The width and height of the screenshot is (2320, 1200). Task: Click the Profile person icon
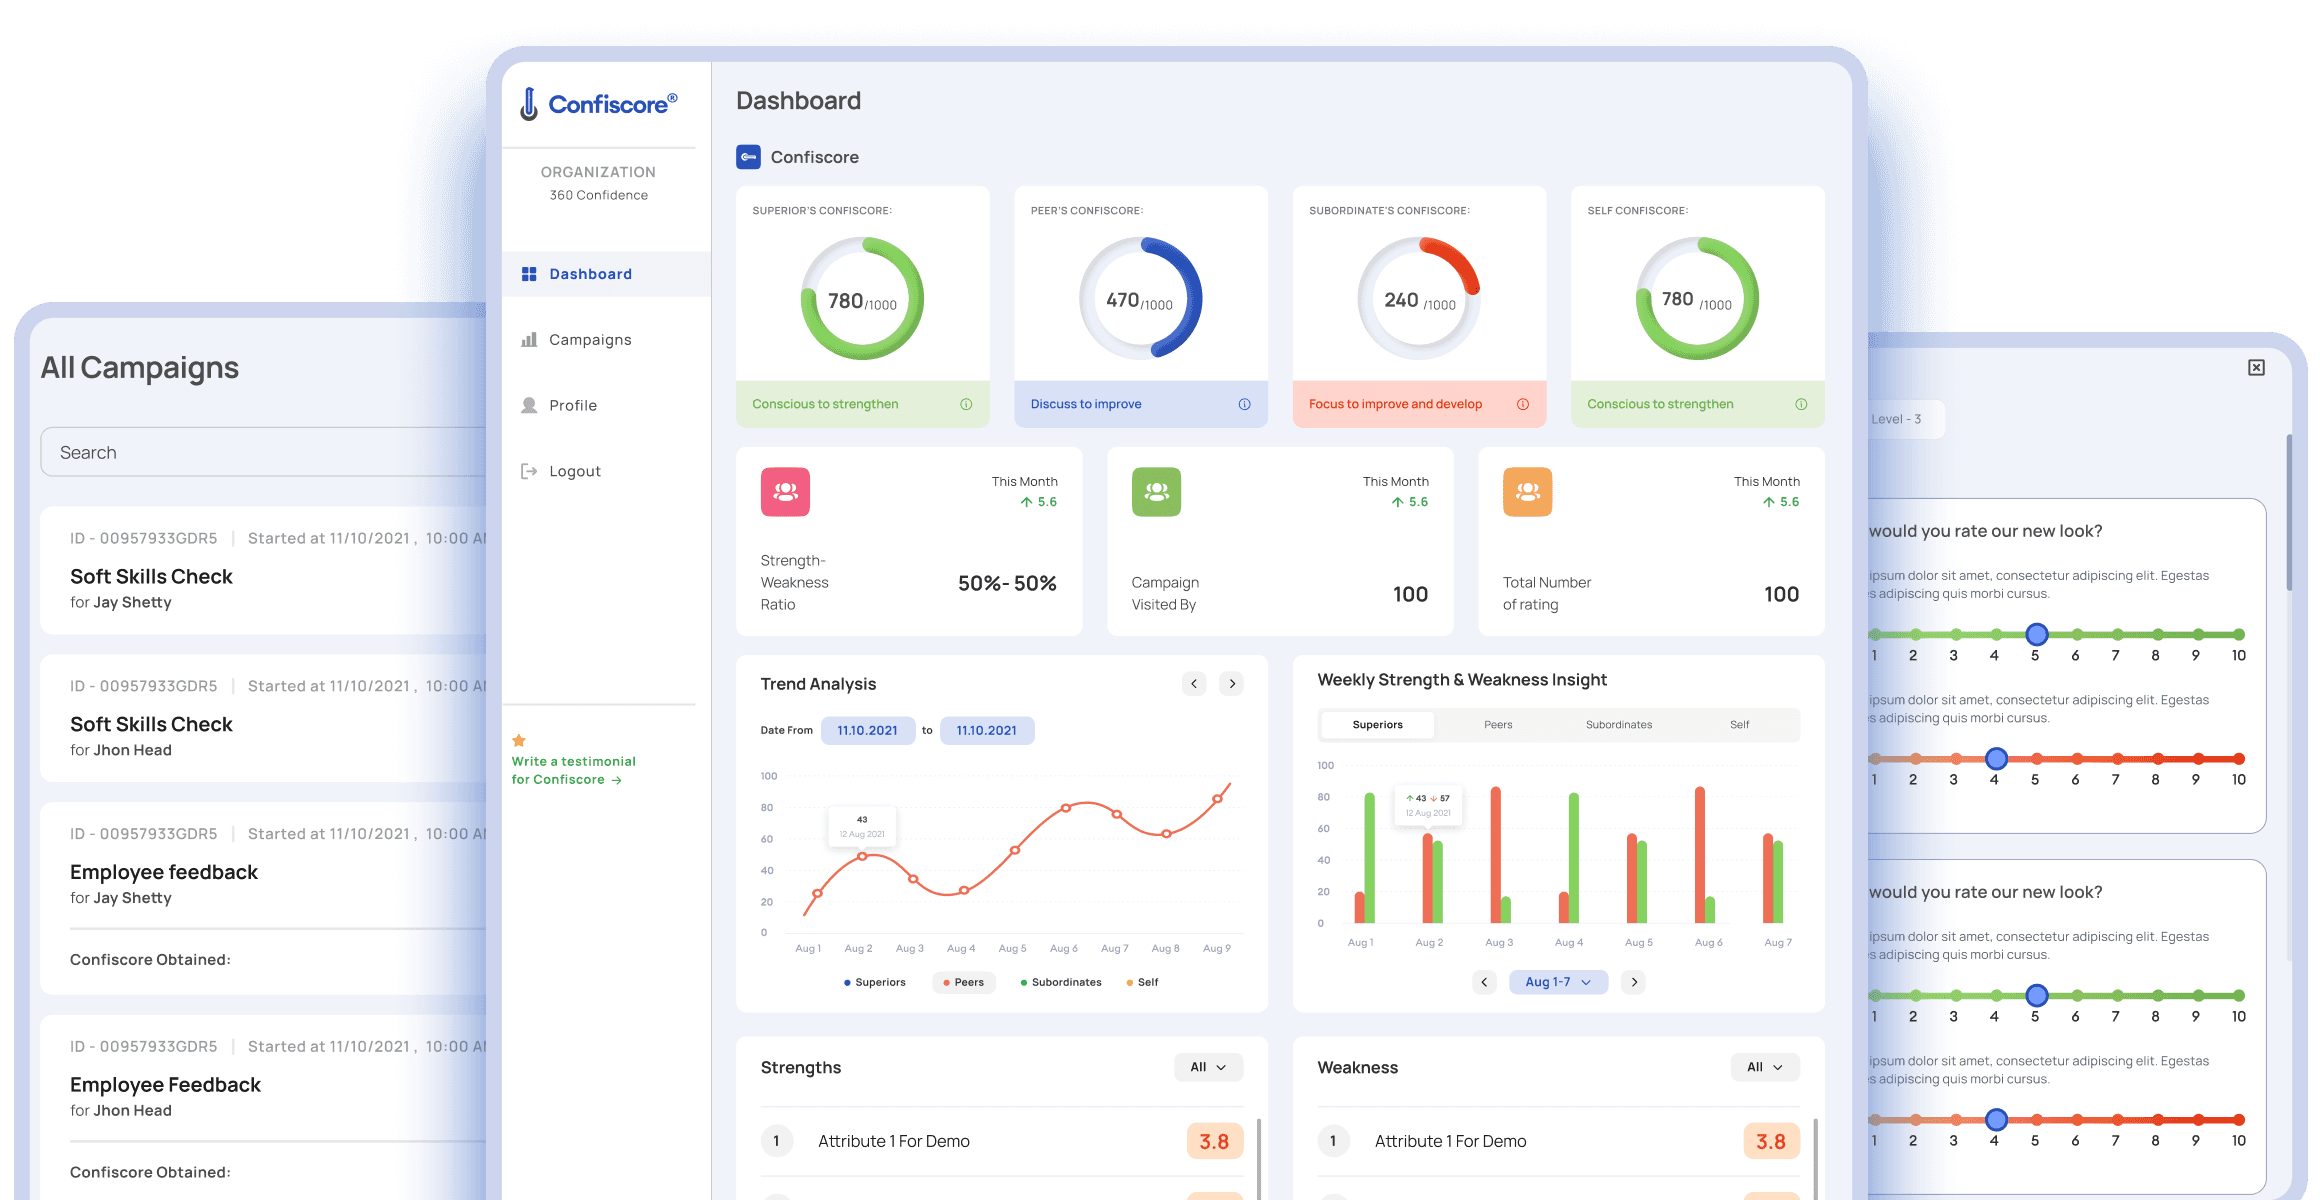[x=529, y=405]
